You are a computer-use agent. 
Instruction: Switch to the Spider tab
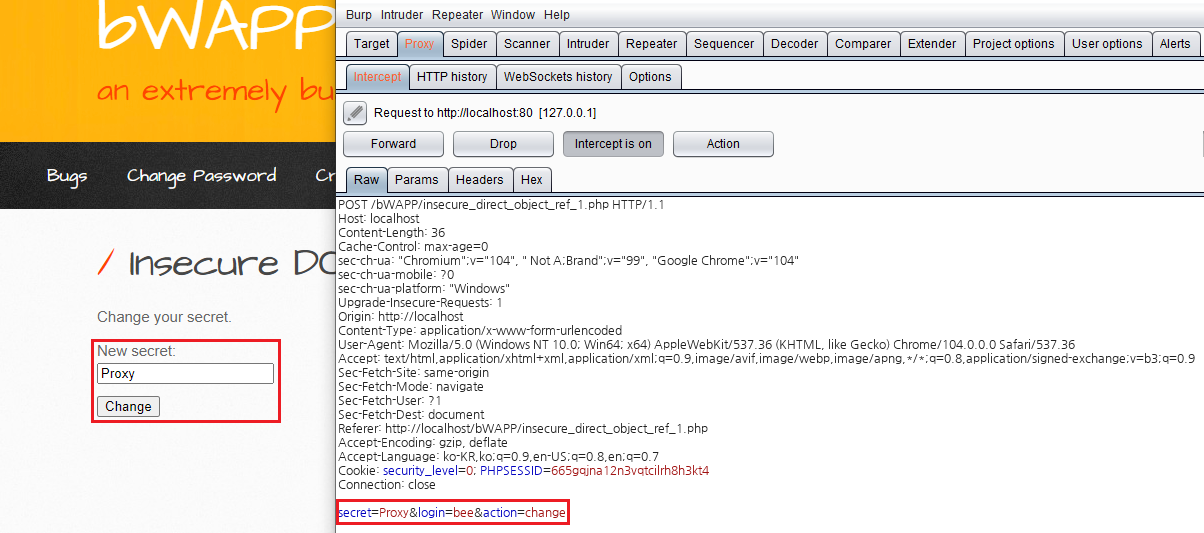pos(469,44)
